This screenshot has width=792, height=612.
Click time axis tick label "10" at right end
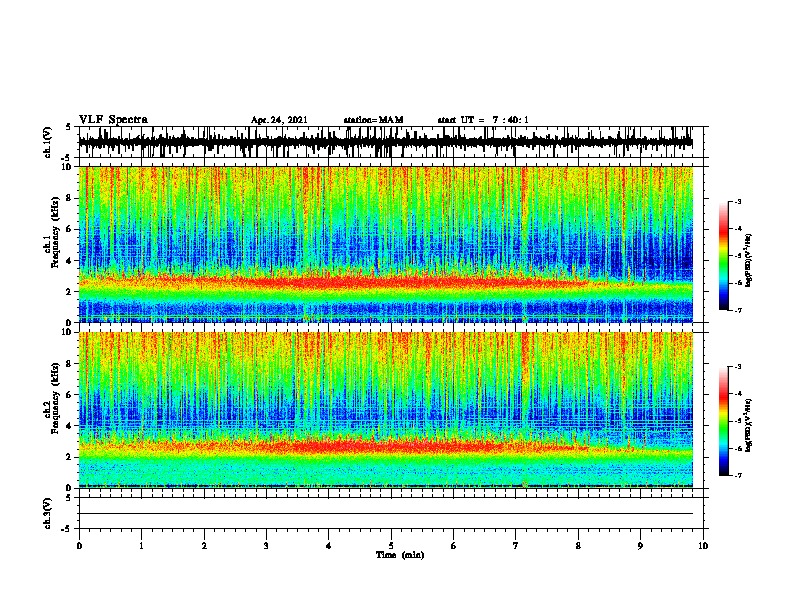coord(703,546)
